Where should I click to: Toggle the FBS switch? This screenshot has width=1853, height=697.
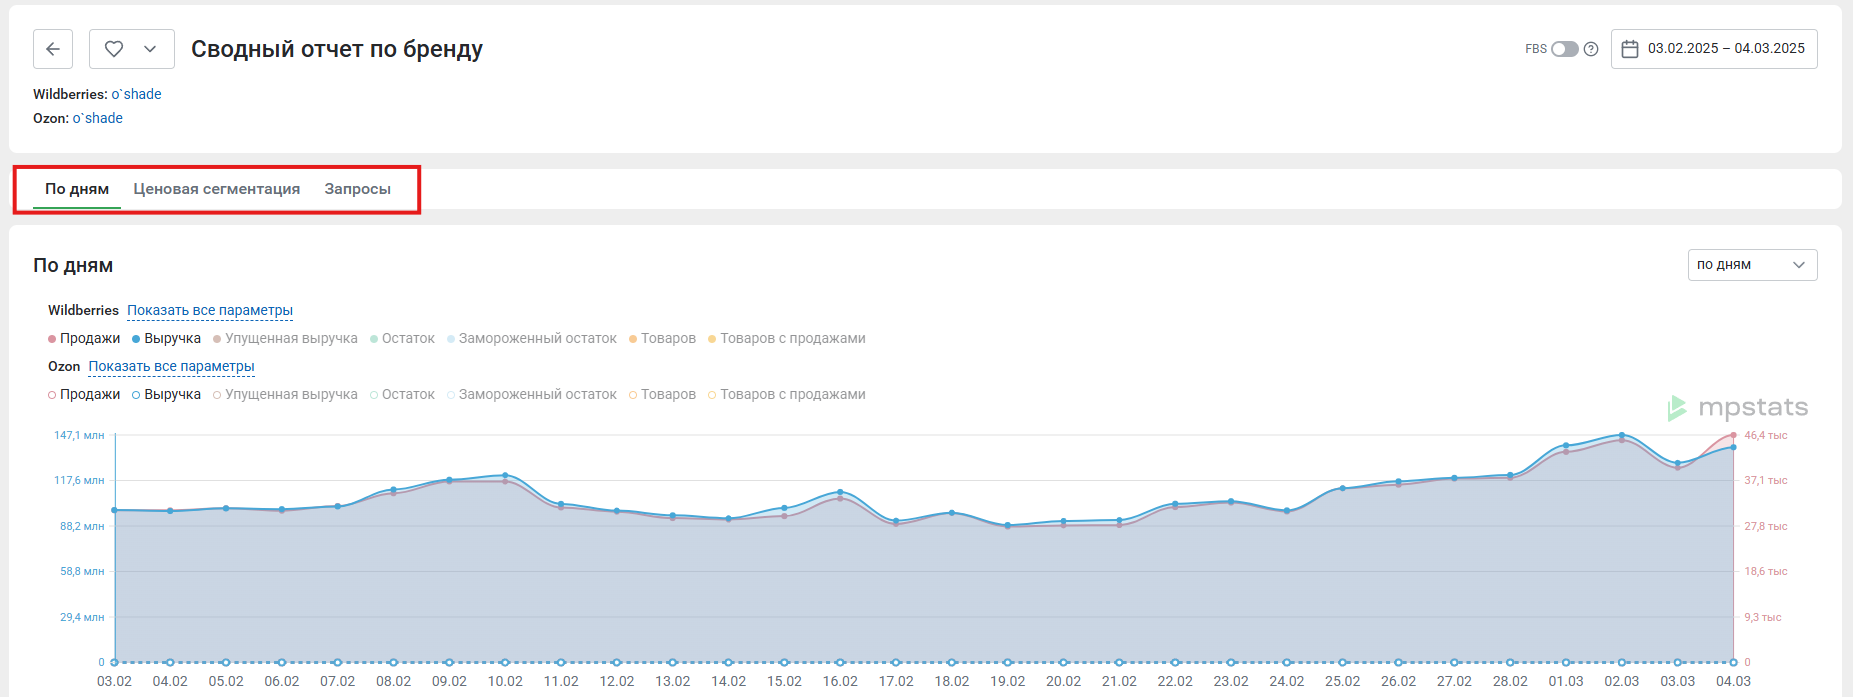point(1564,49)
